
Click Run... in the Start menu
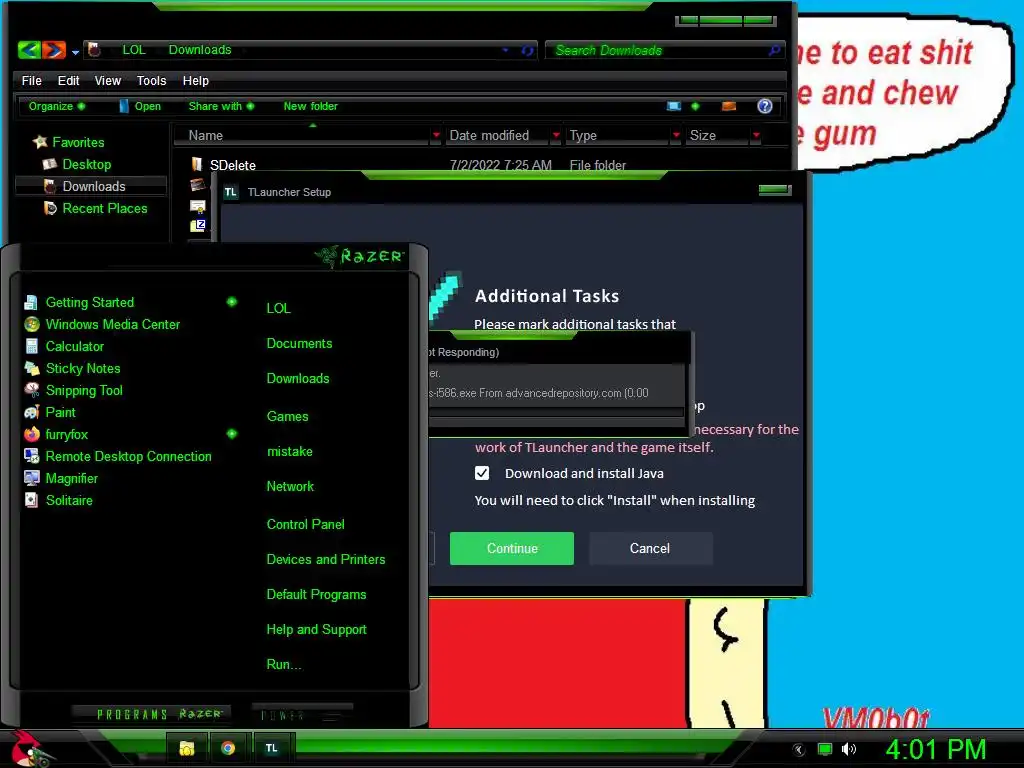tap(284, 664)
